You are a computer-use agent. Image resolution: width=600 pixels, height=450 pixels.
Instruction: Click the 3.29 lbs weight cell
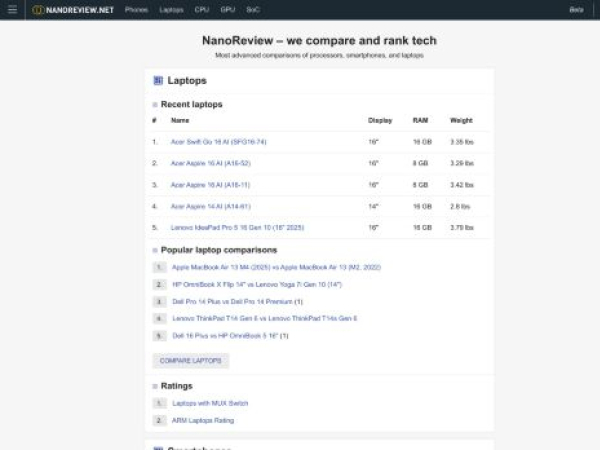[x=462, y=163]
